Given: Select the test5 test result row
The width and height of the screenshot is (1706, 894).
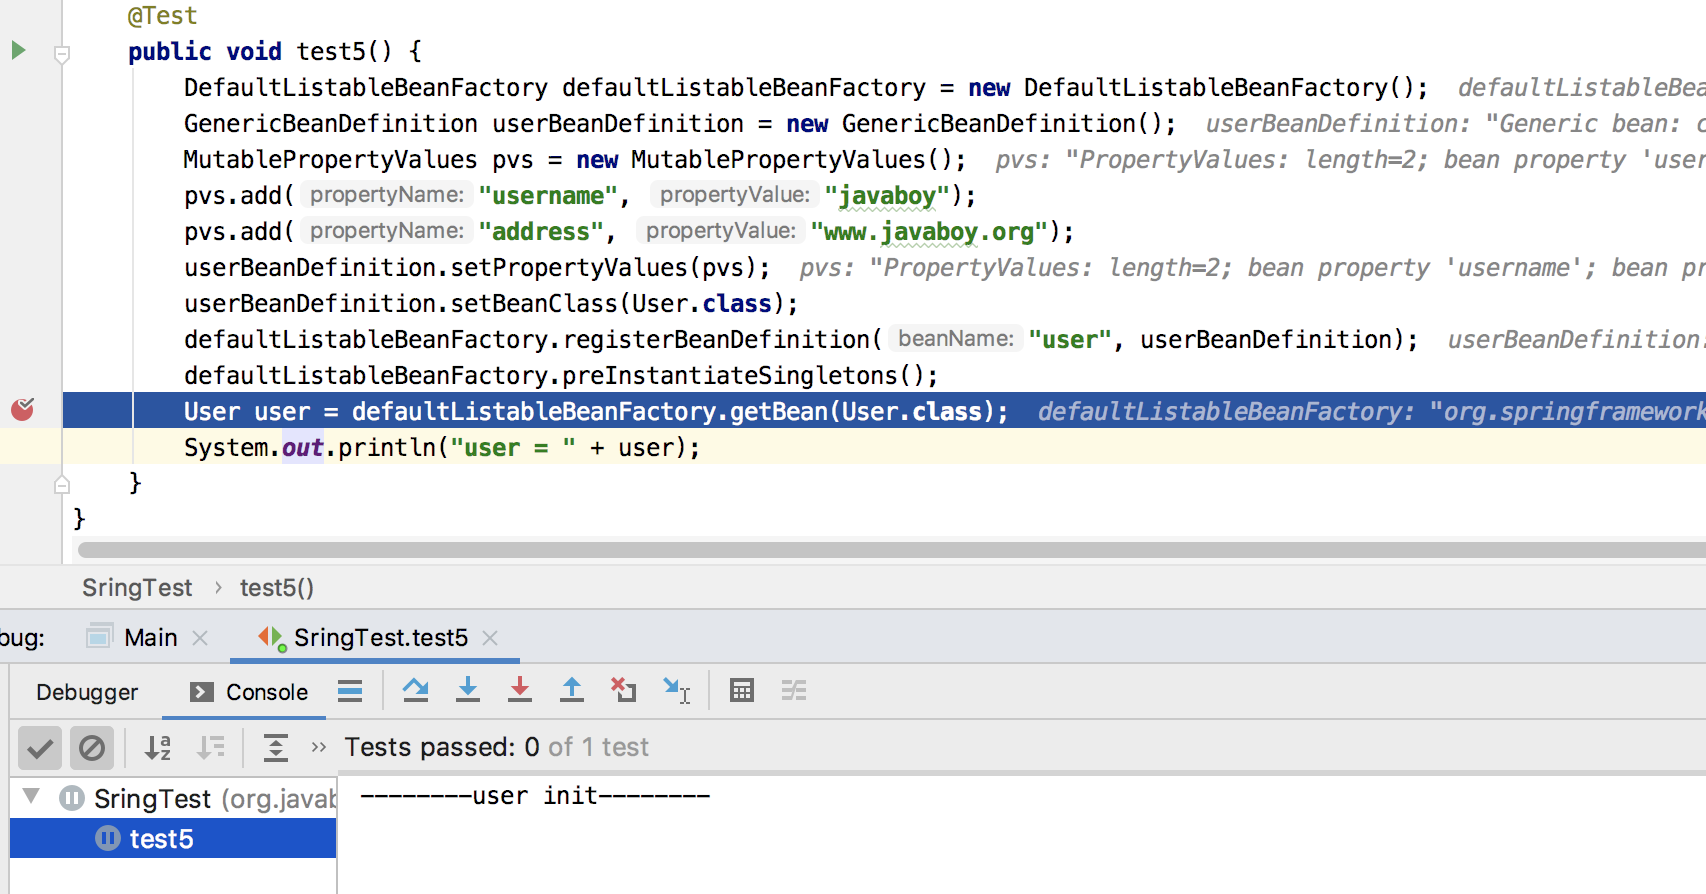Looking at the screenshot, I should pyautogui.click(x=173, y=838).
